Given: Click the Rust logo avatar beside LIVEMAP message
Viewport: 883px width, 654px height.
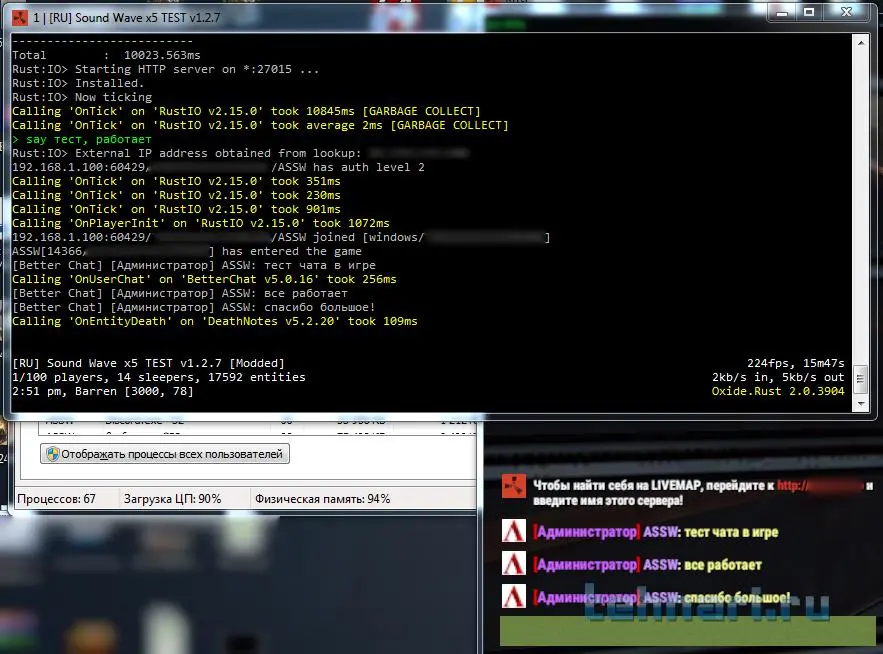Looking at the screenshot, I should click(514, 486).
